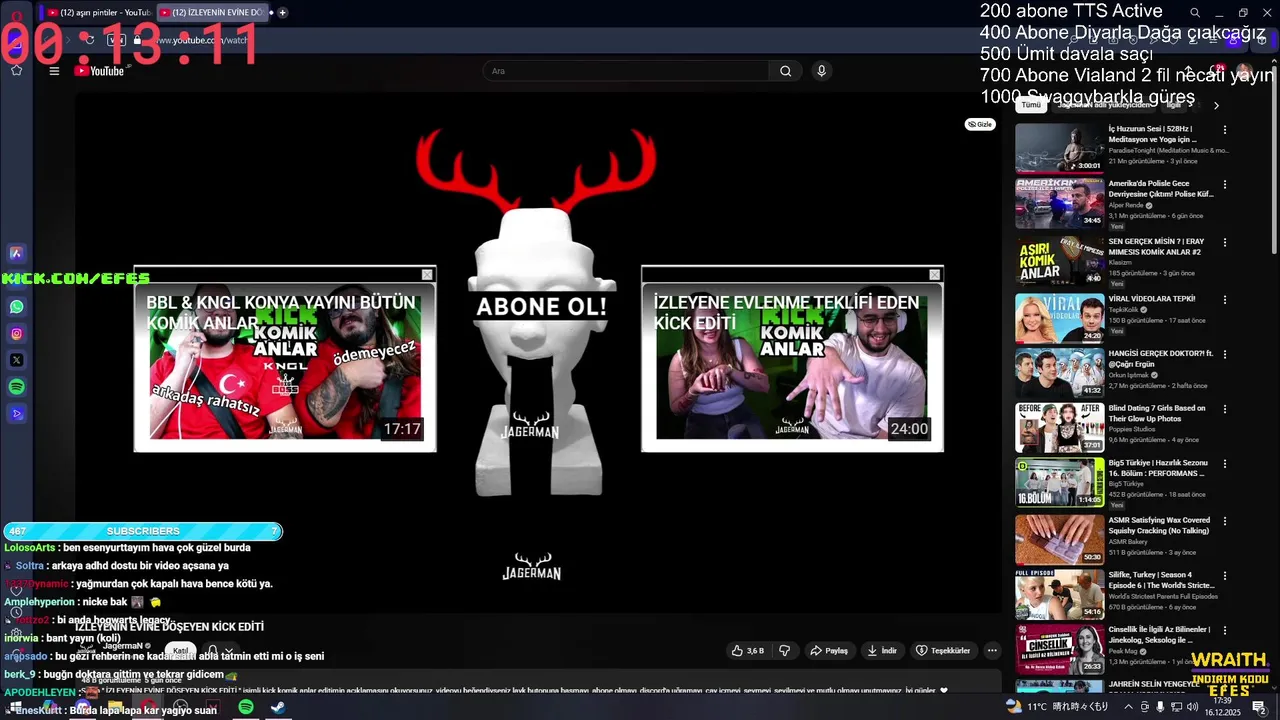1280x720 pixels.
Task: Open options for 'ASMR Satisfying Wax' video
Action: 1224,521
